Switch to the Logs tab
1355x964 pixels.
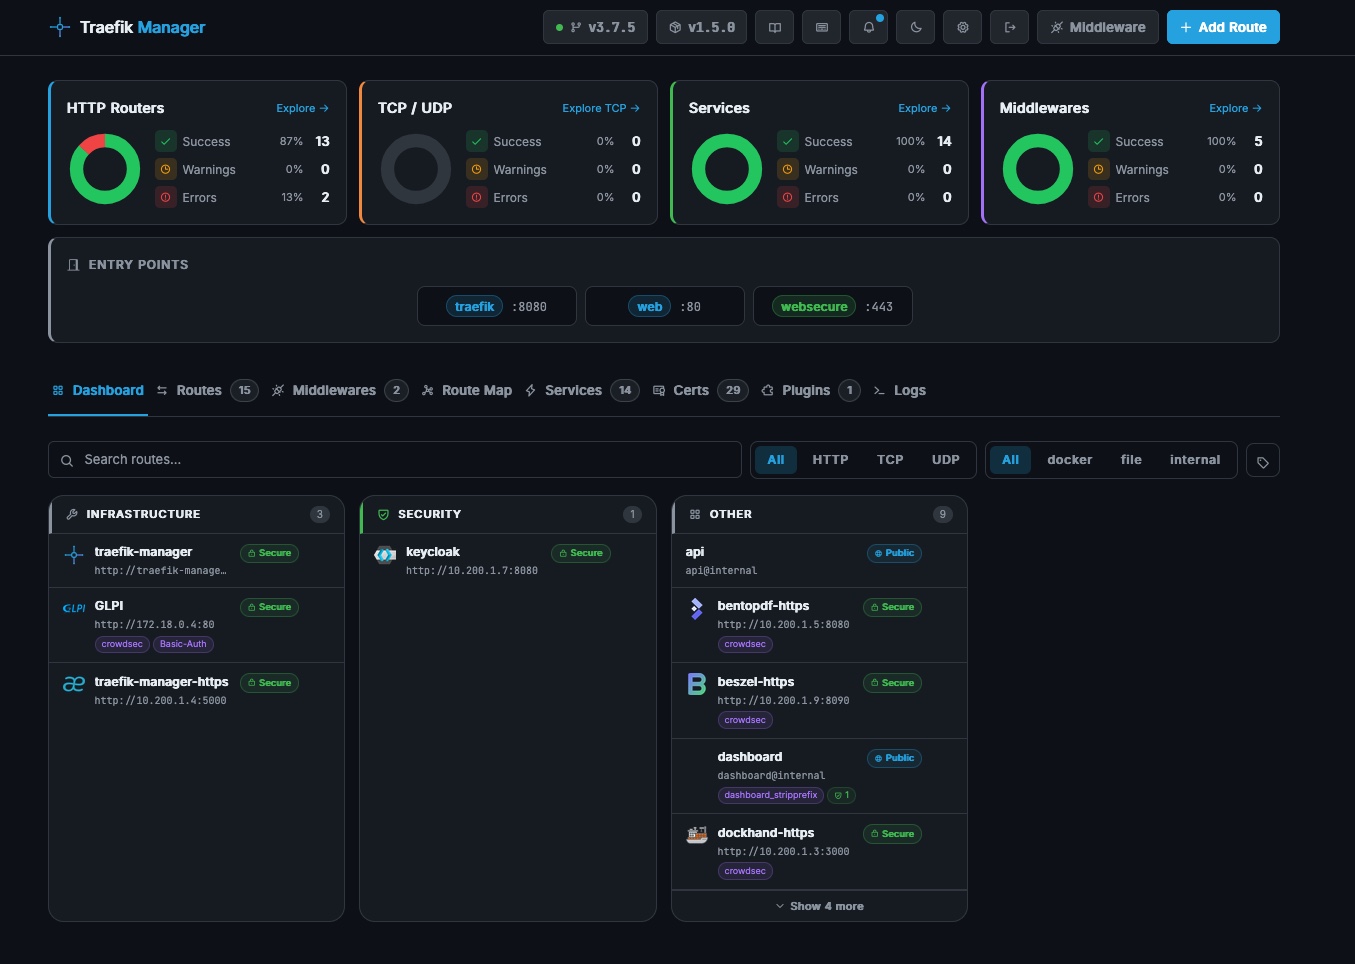coord(900,390)
